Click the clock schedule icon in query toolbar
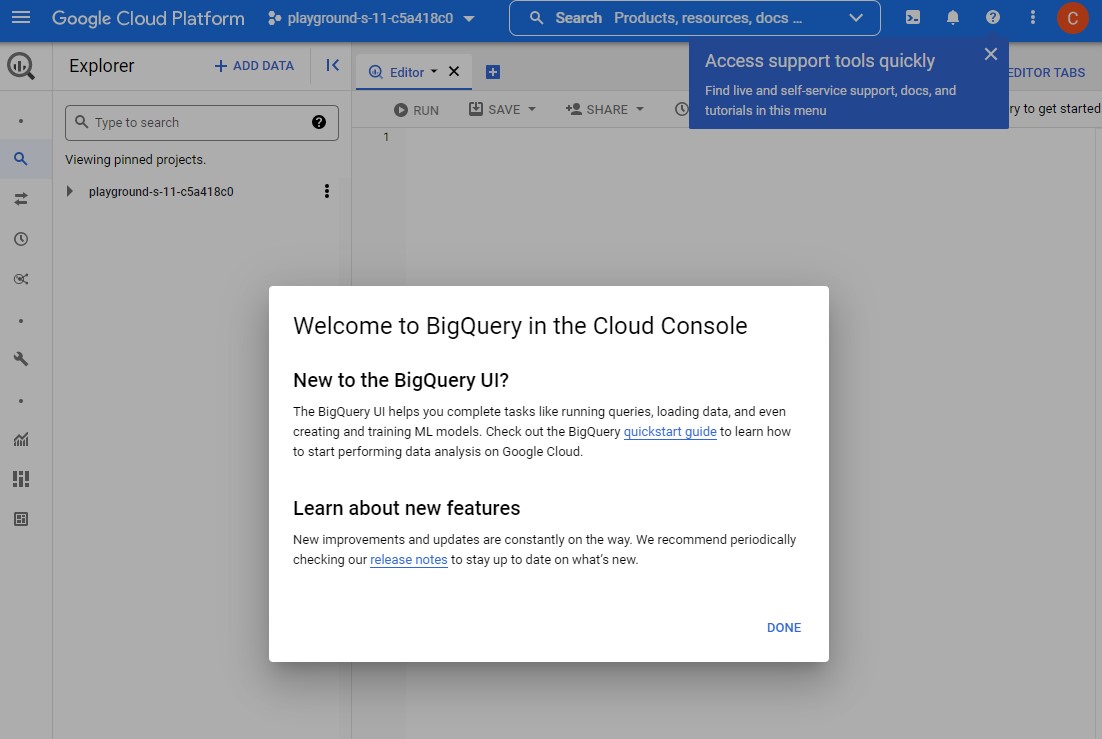 pos(680,110)
